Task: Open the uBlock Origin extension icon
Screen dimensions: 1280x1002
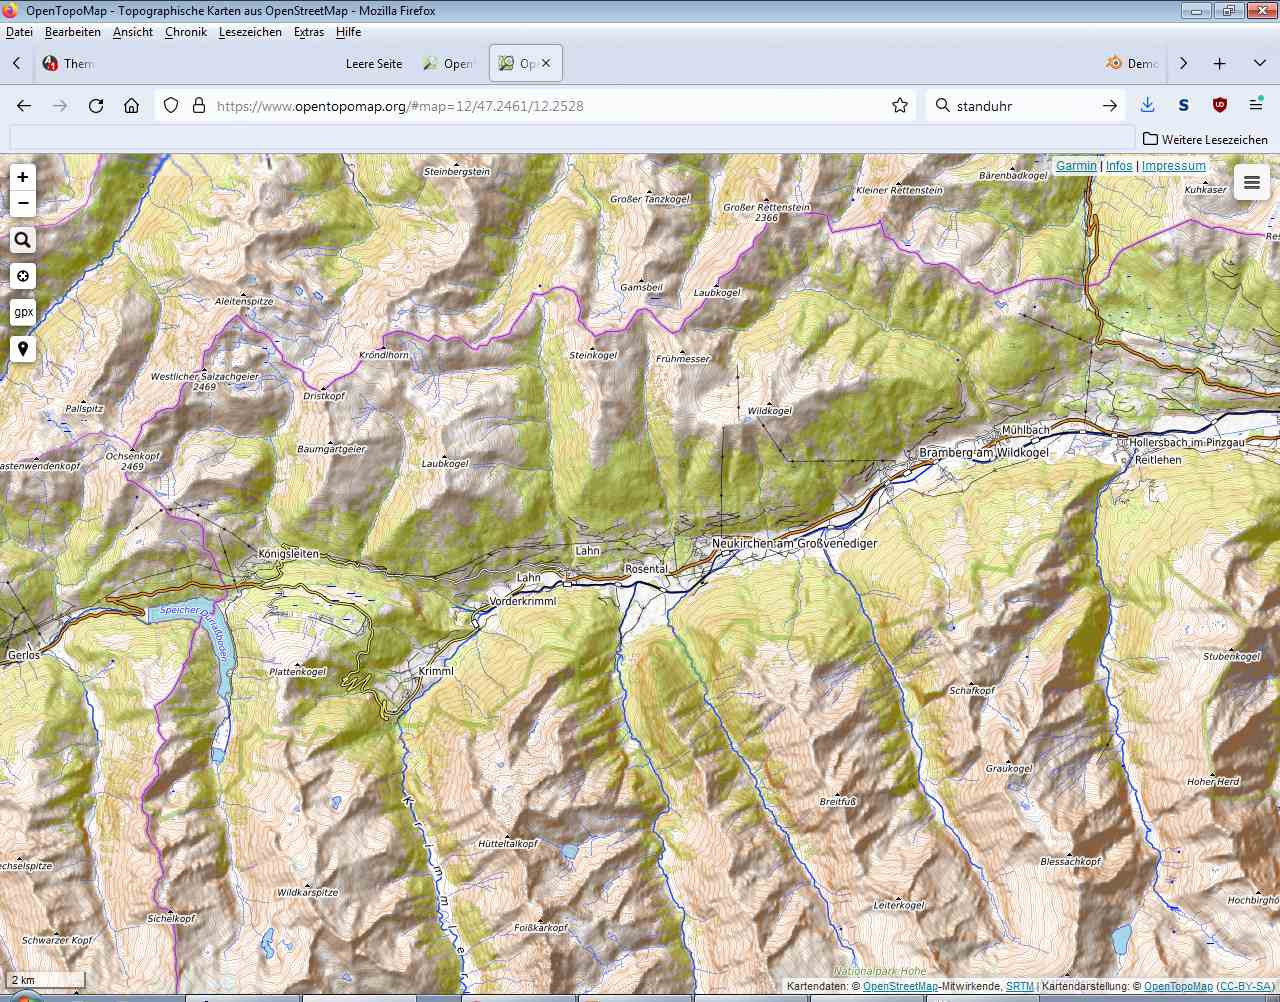Action: click(1220, 105)
